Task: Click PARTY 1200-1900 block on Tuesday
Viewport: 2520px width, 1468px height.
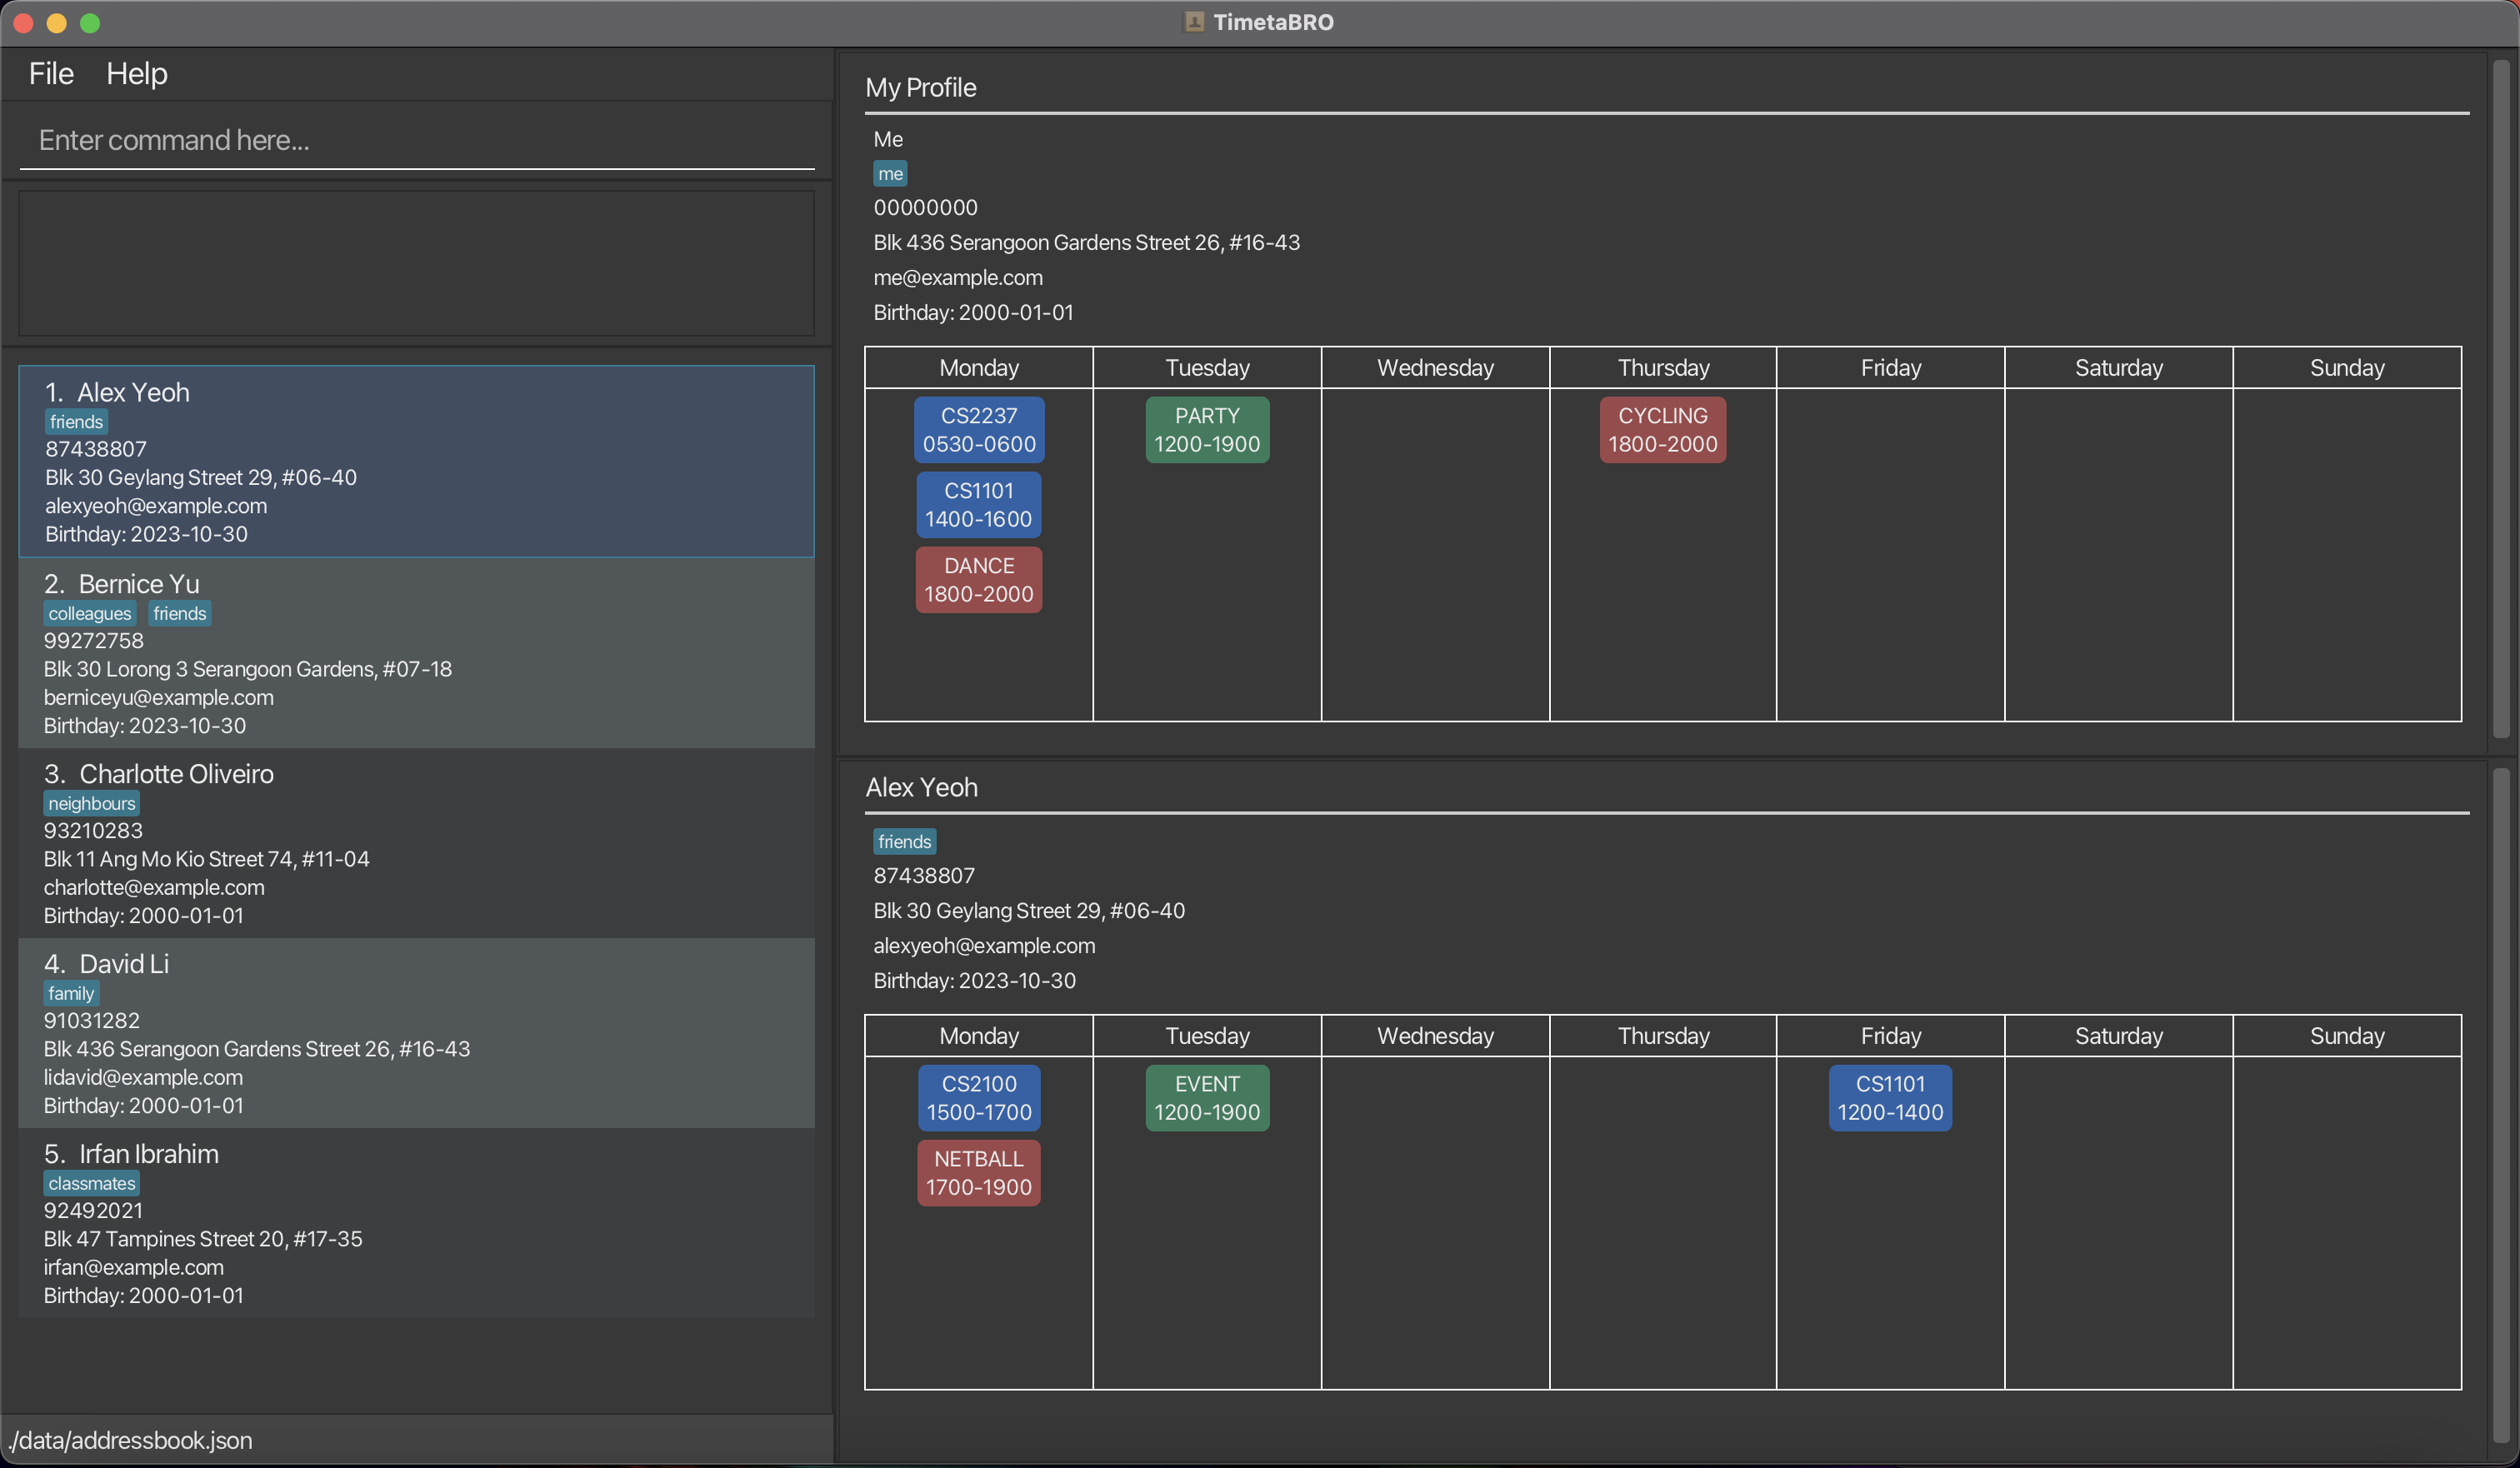Action: (x=1207, y=430)
